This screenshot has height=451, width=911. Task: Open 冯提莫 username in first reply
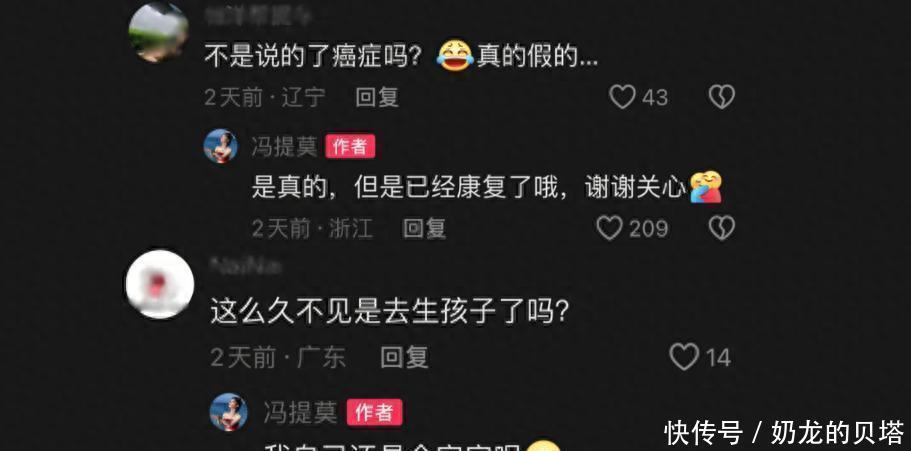284,146
